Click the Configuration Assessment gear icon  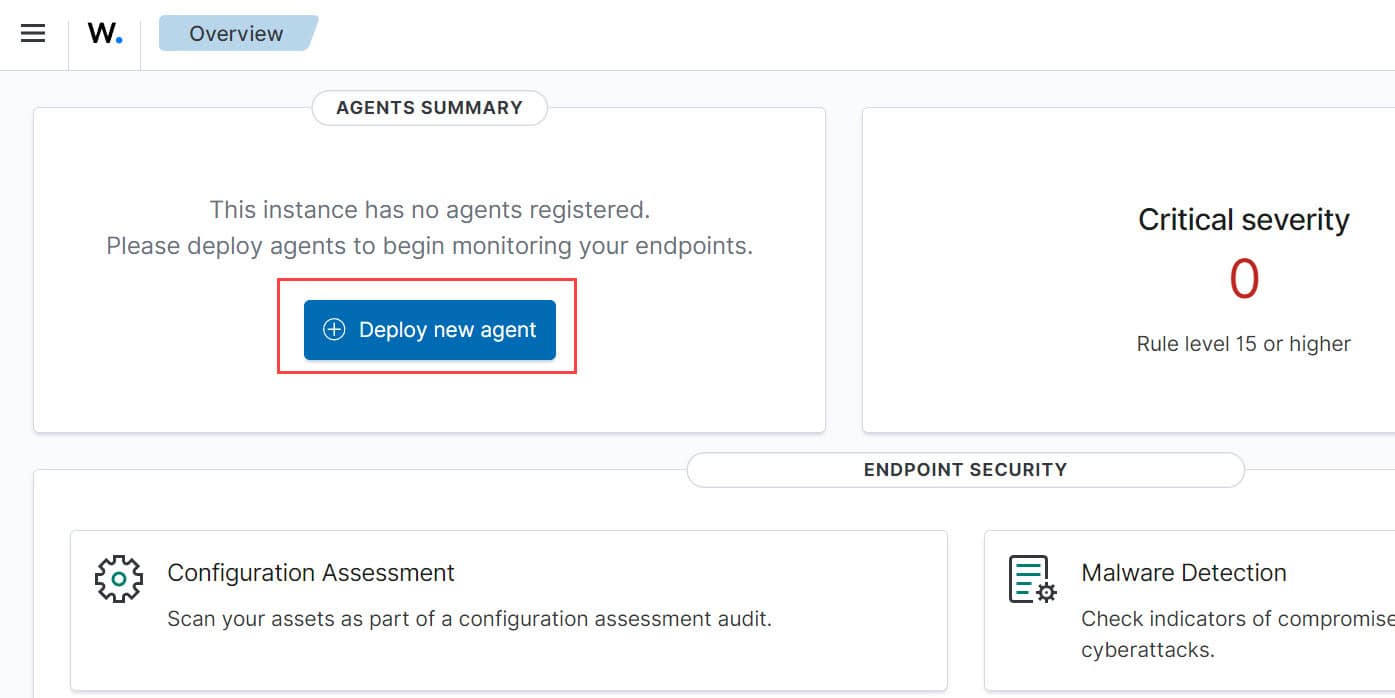119,578
